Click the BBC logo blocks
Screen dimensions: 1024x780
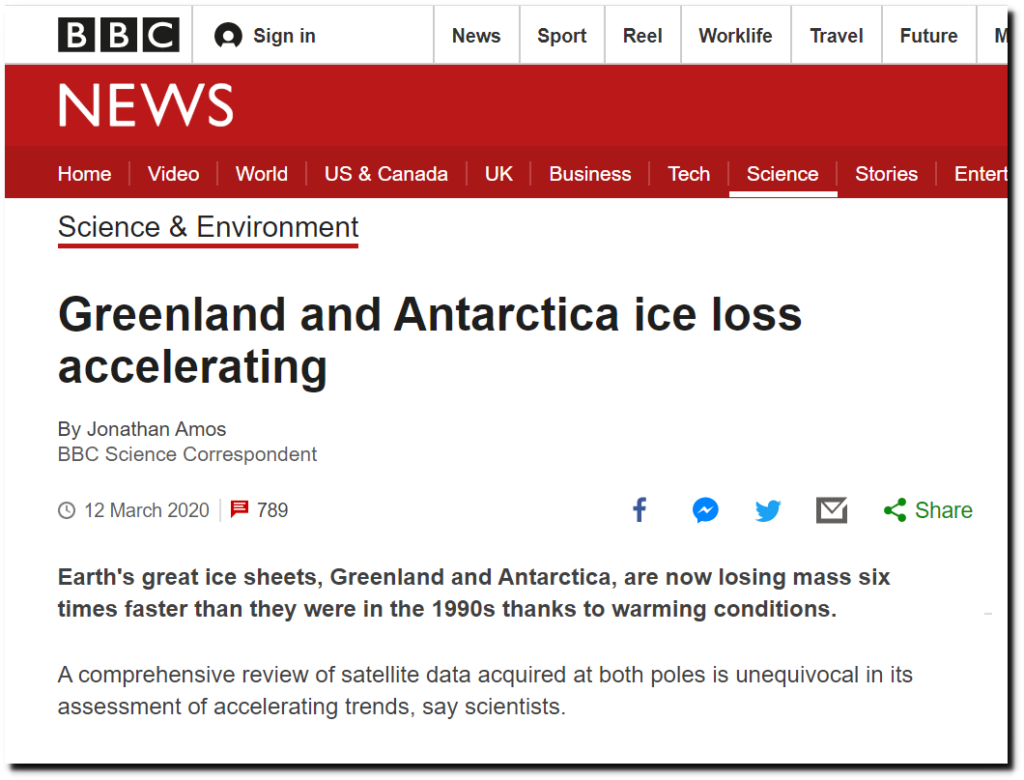click(118, 36)
